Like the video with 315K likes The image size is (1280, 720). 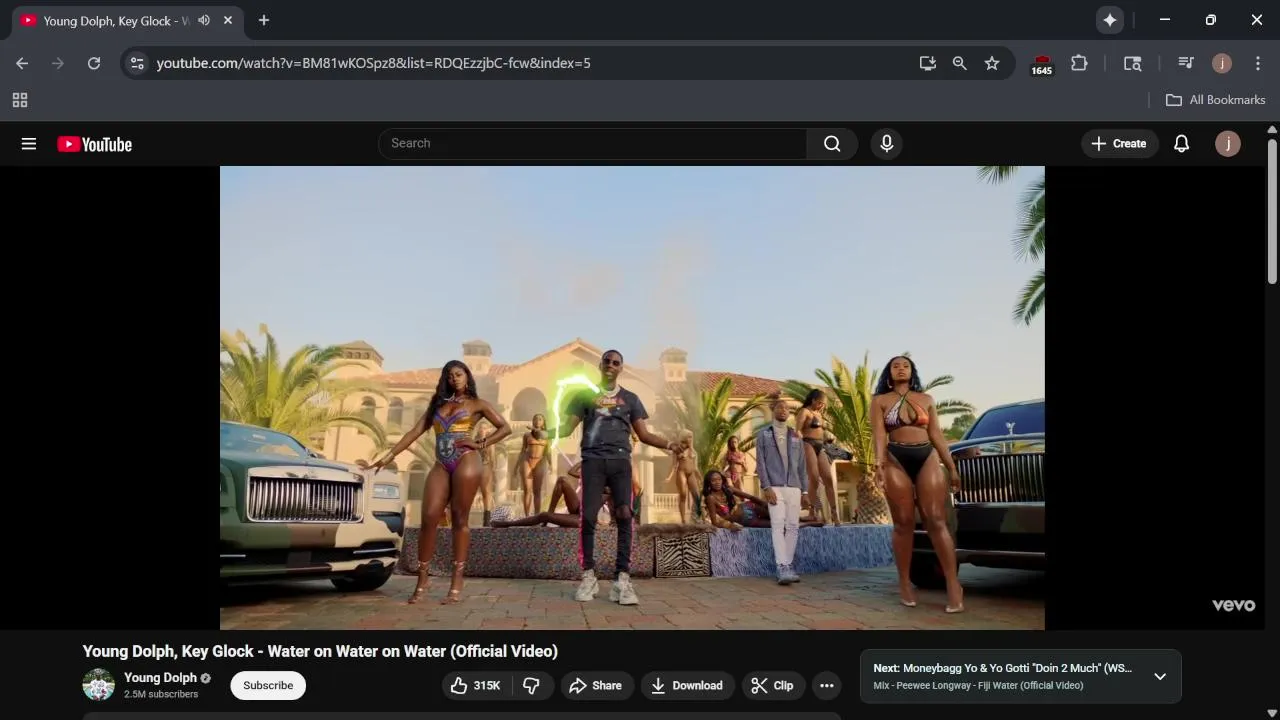475,685
